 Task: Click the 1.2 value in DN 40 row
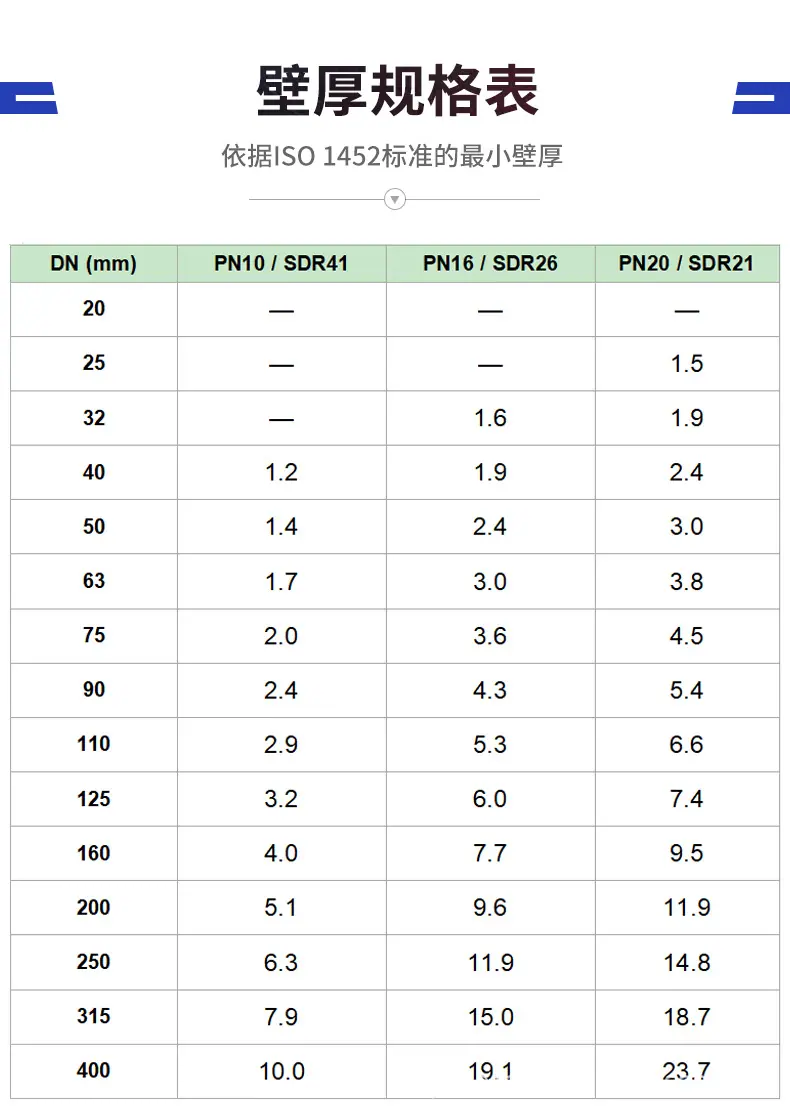[x=281, y=472]
